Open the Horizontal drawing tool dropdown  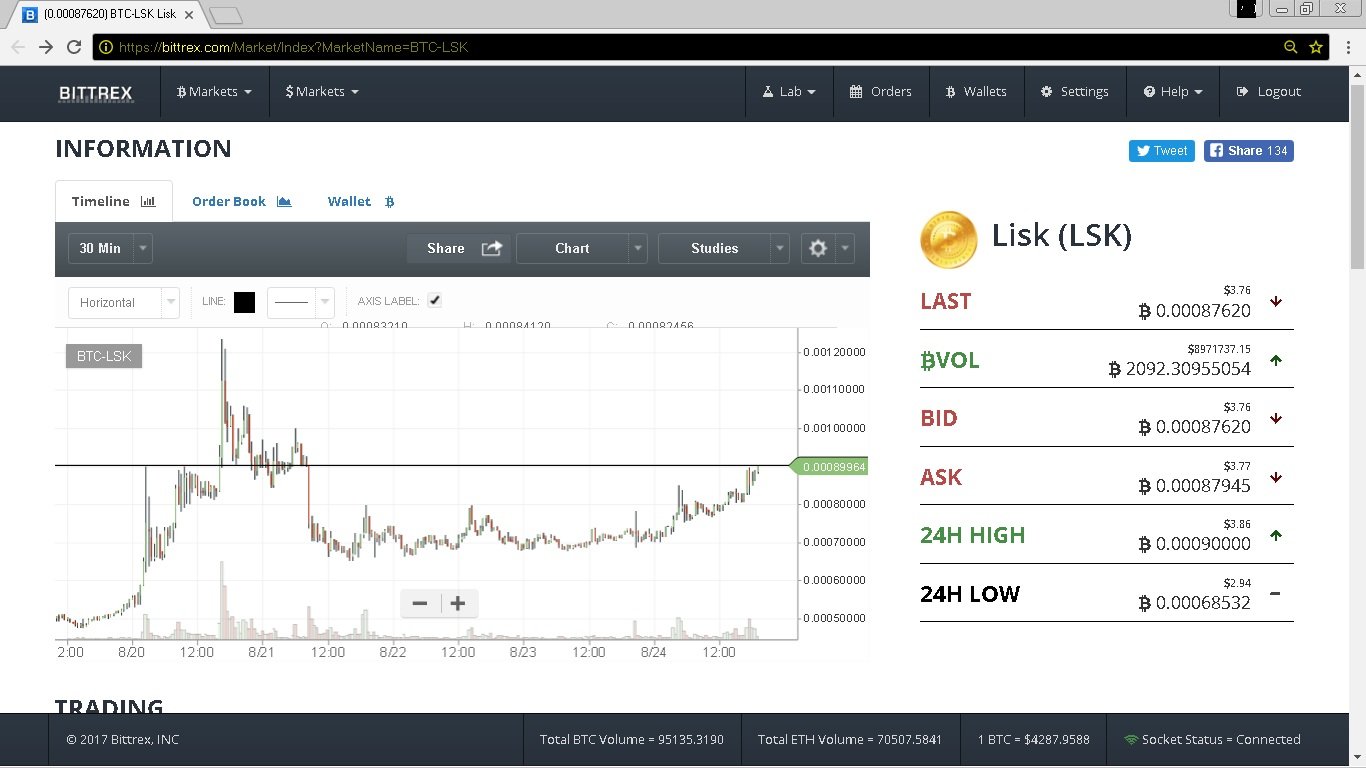[124, 302]
